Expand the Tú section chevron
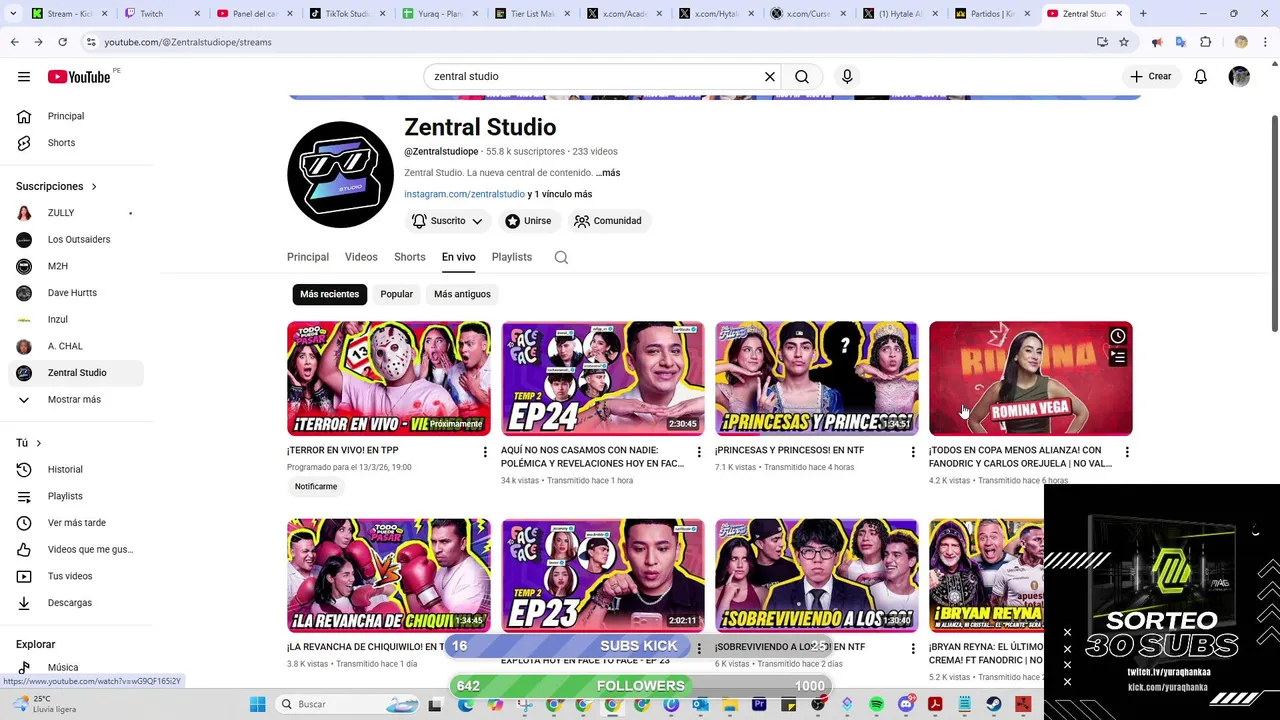Screen dimensions: 1280x720 [x=38, y=443]
